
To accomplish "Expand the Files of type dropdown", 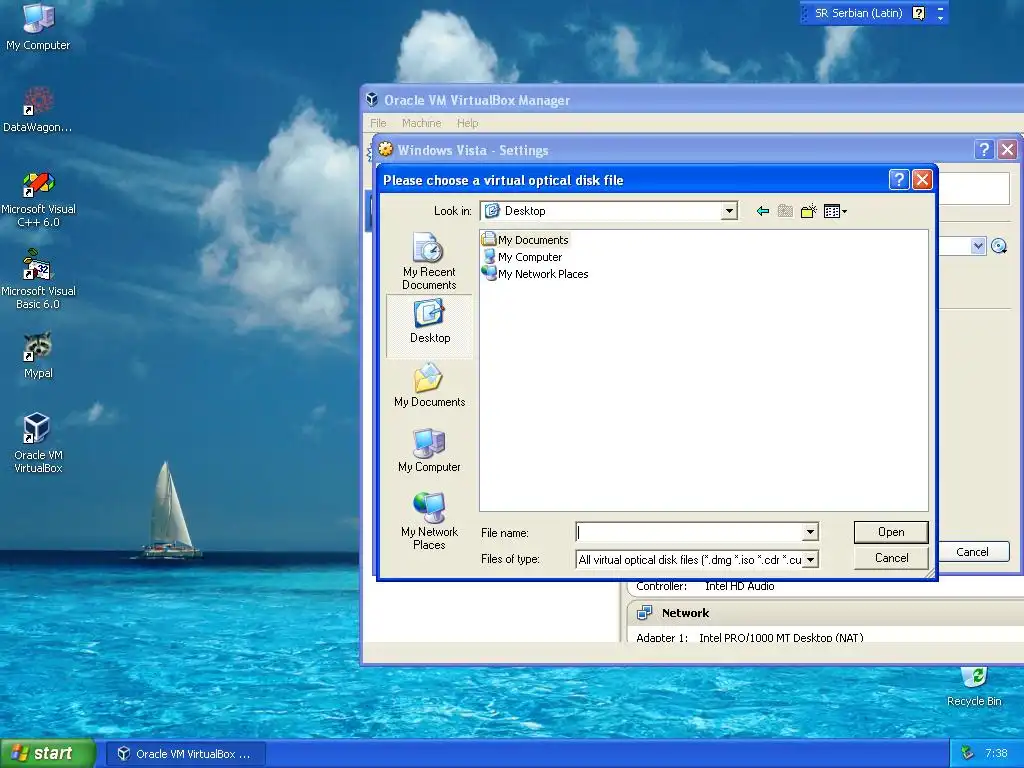I will [810, 560].
